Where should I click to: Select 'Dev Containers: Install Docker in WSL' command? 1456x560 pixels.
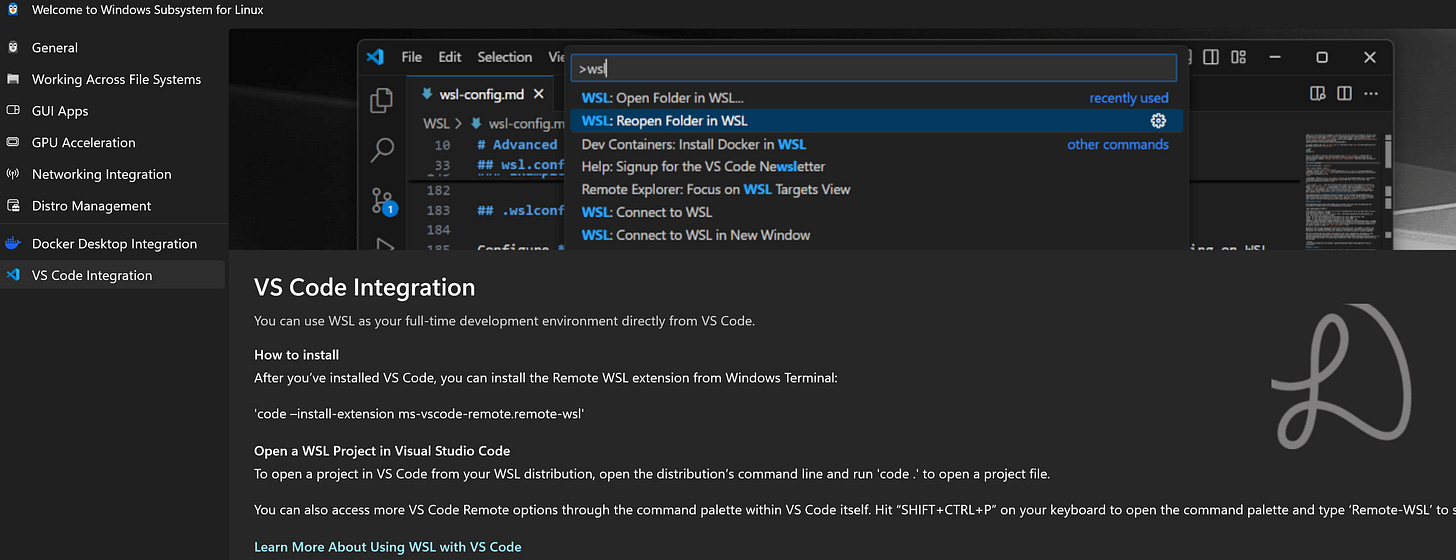coord(876,144)
